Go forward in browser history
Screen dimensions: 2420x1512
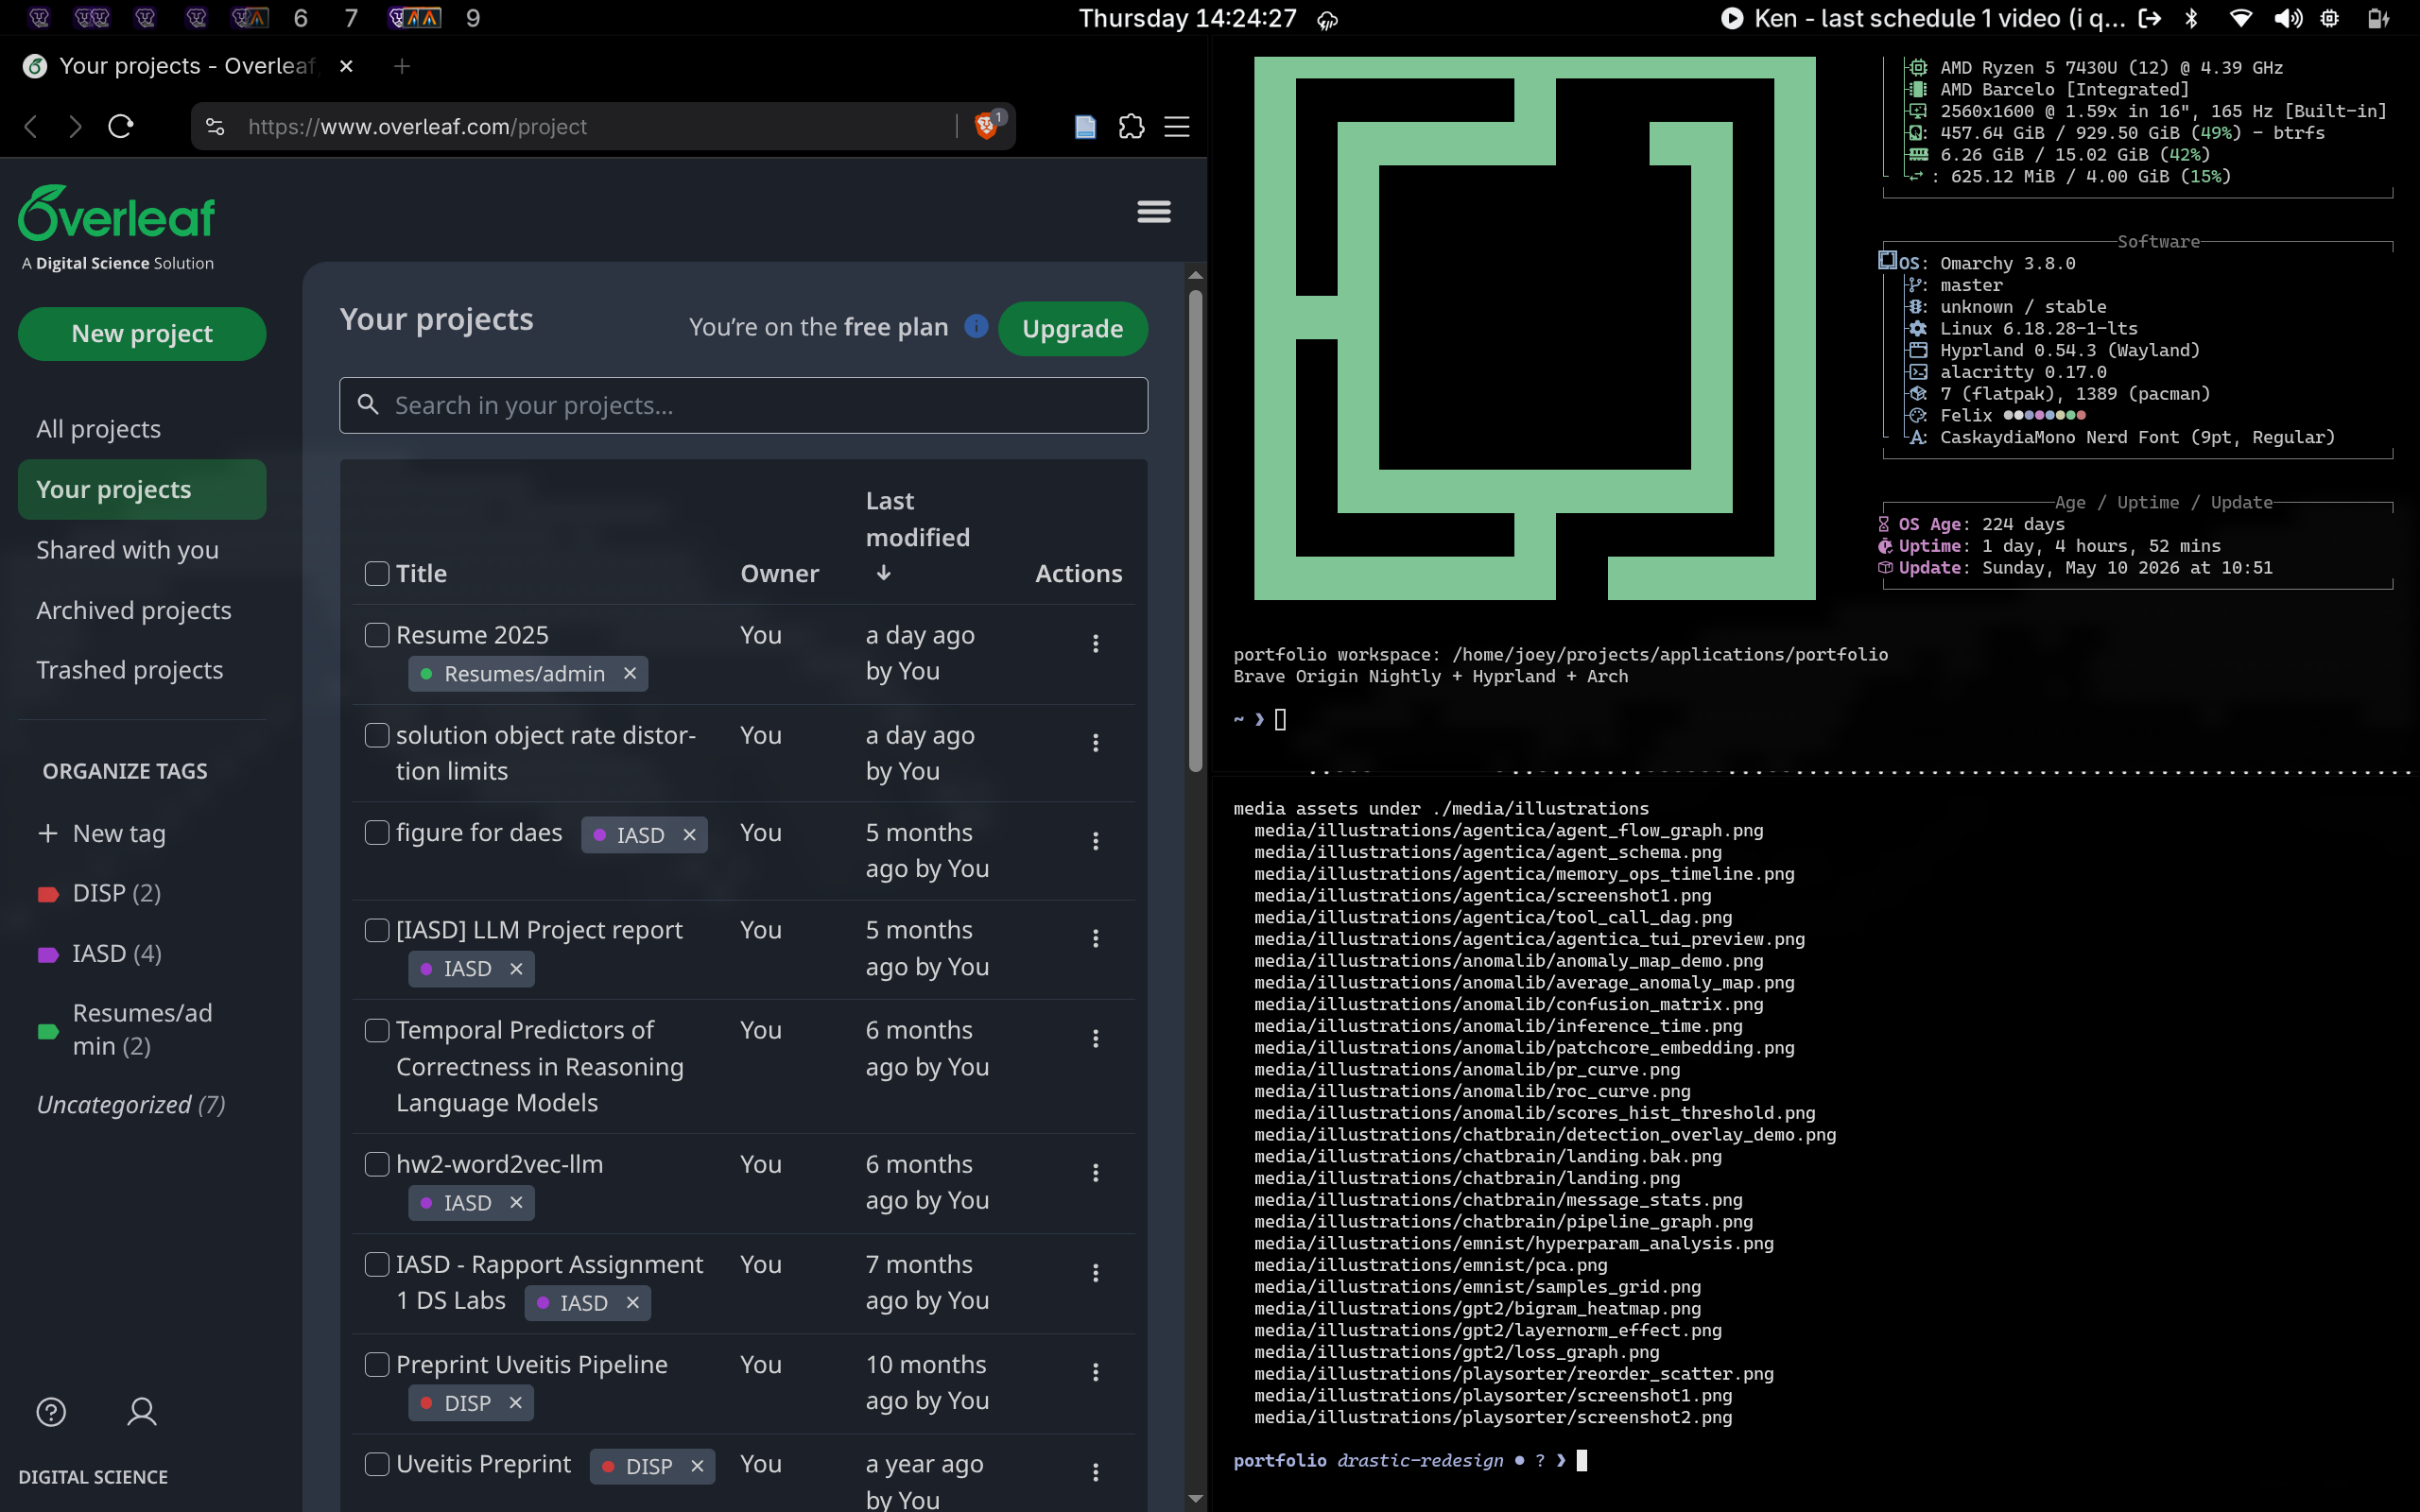(x=75, y=126)
